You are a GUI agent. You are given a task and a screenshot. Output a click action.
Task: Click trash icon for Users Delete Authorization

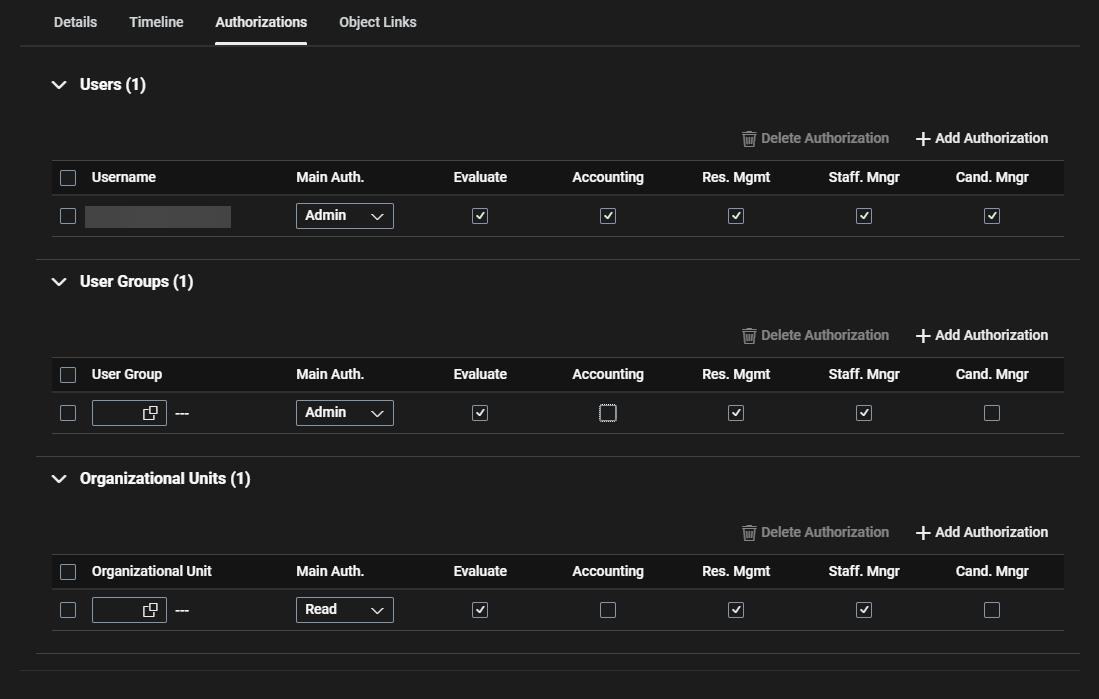pyautogui.click(x=749, y=139)
